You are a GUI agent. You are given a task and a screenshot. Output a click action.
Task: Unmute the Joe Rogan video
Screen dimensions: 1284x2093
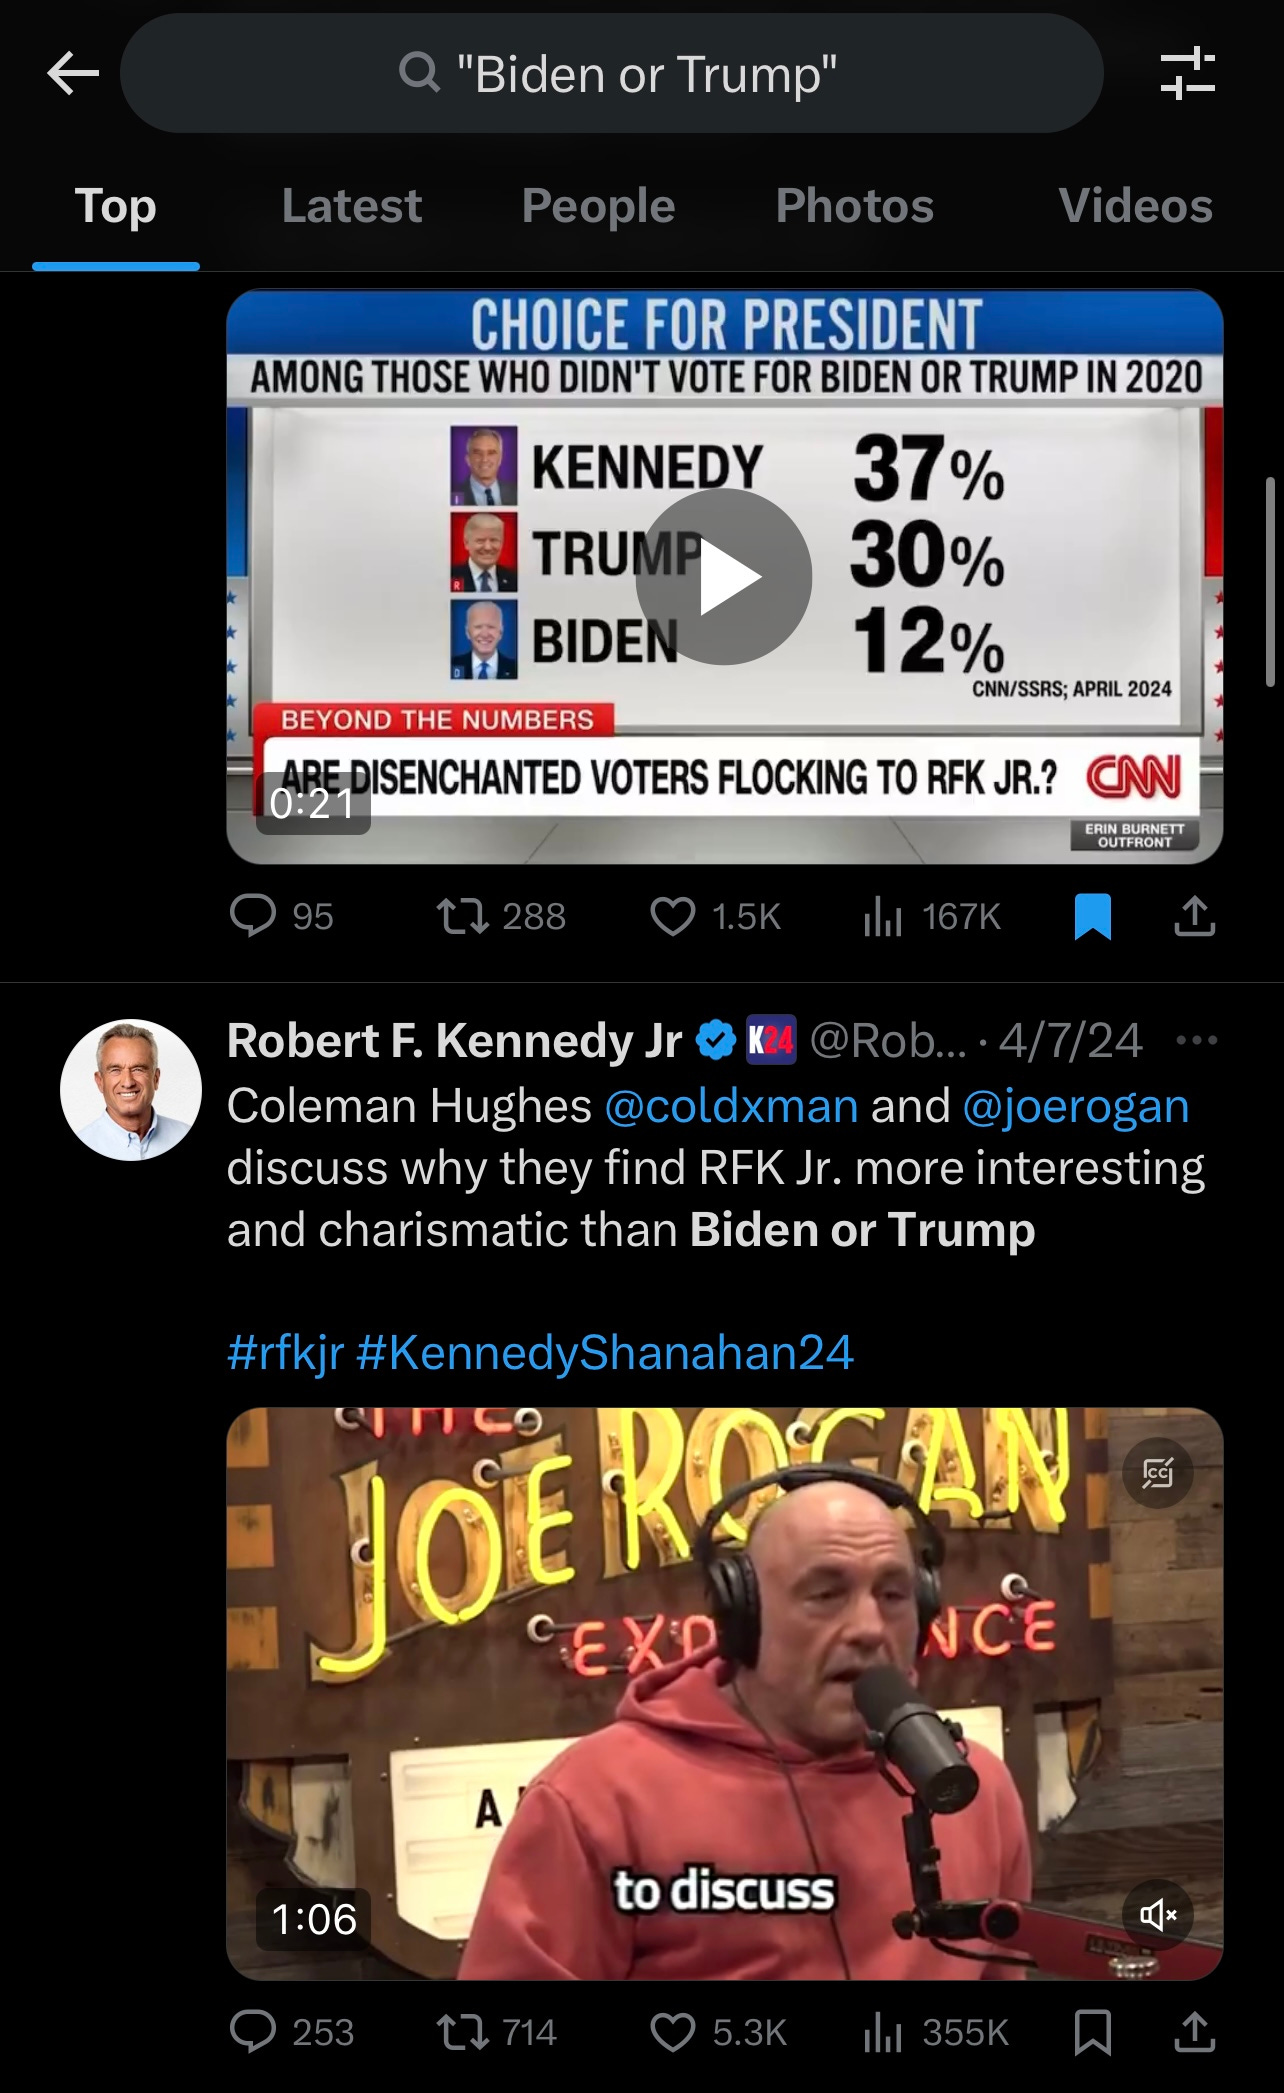click(1158, 1914)
